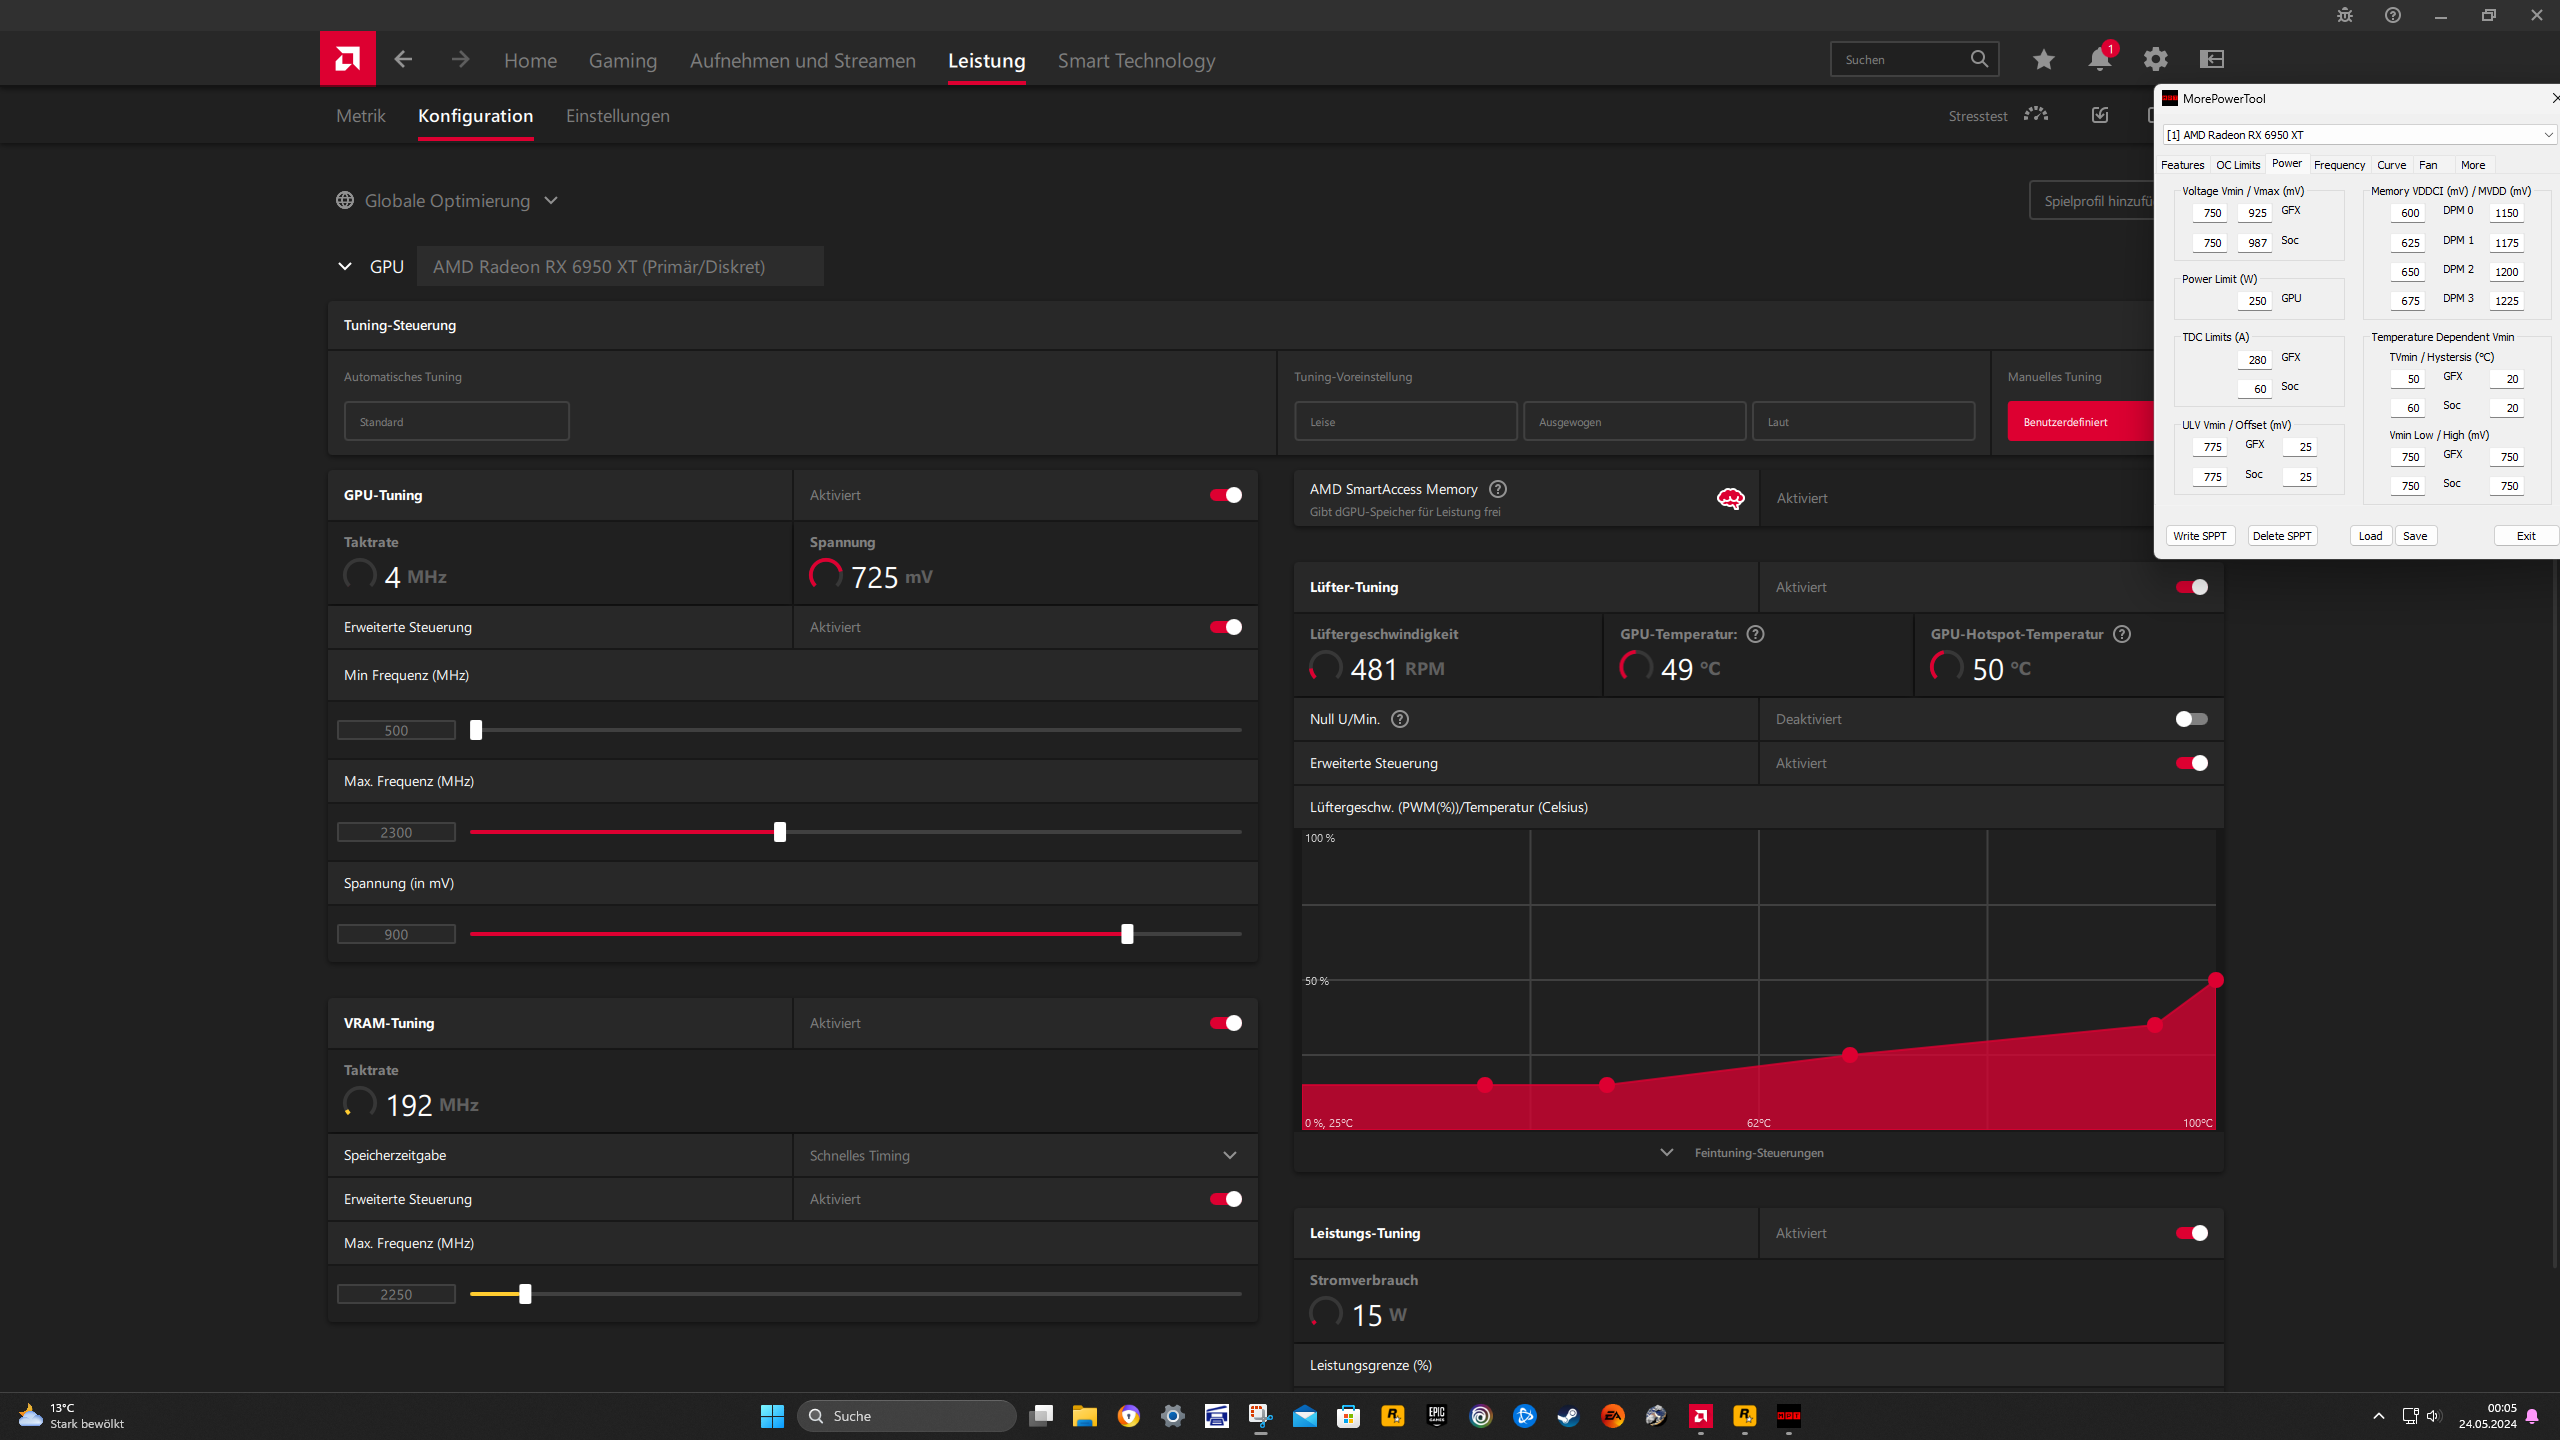Switch to the Gaming tab

click(x=622, y=61)
